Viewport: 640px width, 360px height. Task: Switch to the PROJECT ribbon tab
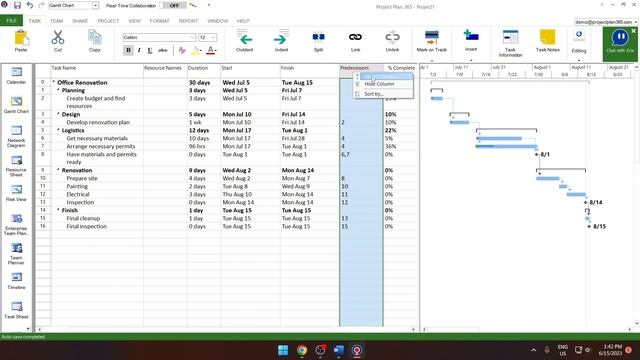click(x=108, y=21)
